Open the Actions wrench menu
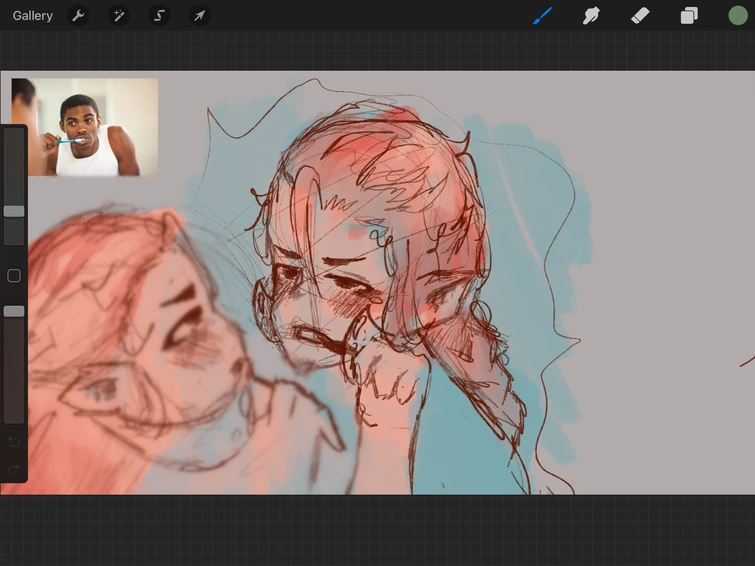Image resolution: width=755 pixels, height=566 pixels. coord(77,16)
